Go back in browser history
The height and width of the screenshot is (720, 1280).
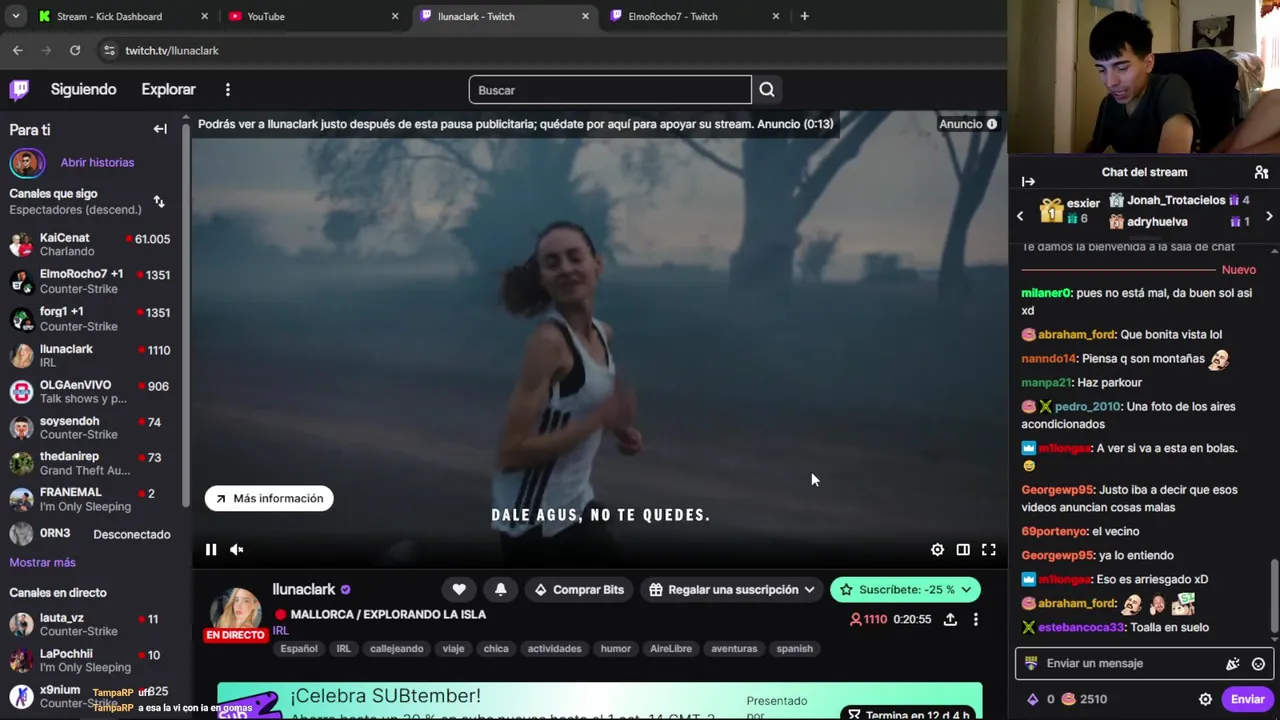[18, 50]
